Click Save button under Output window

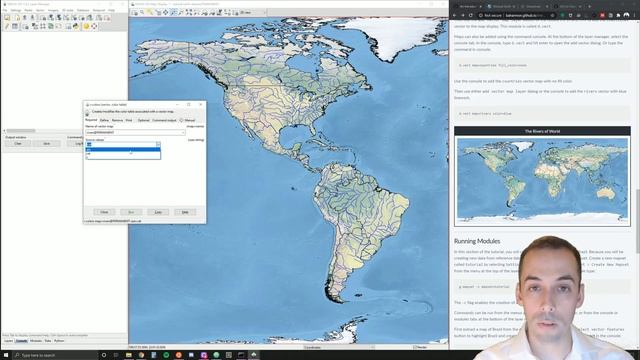tap(47, 144)
